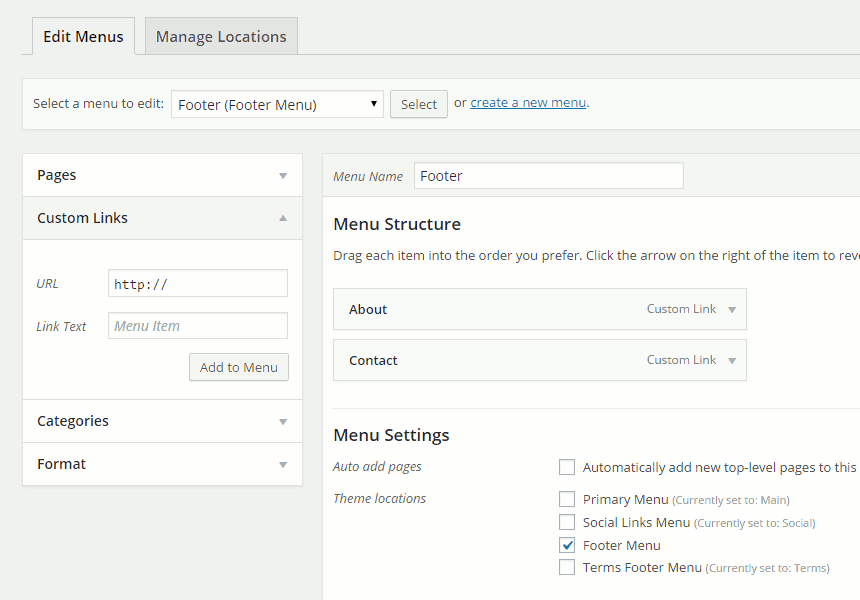Select the Contact menu item bar
860x600 pixels.
540,360
